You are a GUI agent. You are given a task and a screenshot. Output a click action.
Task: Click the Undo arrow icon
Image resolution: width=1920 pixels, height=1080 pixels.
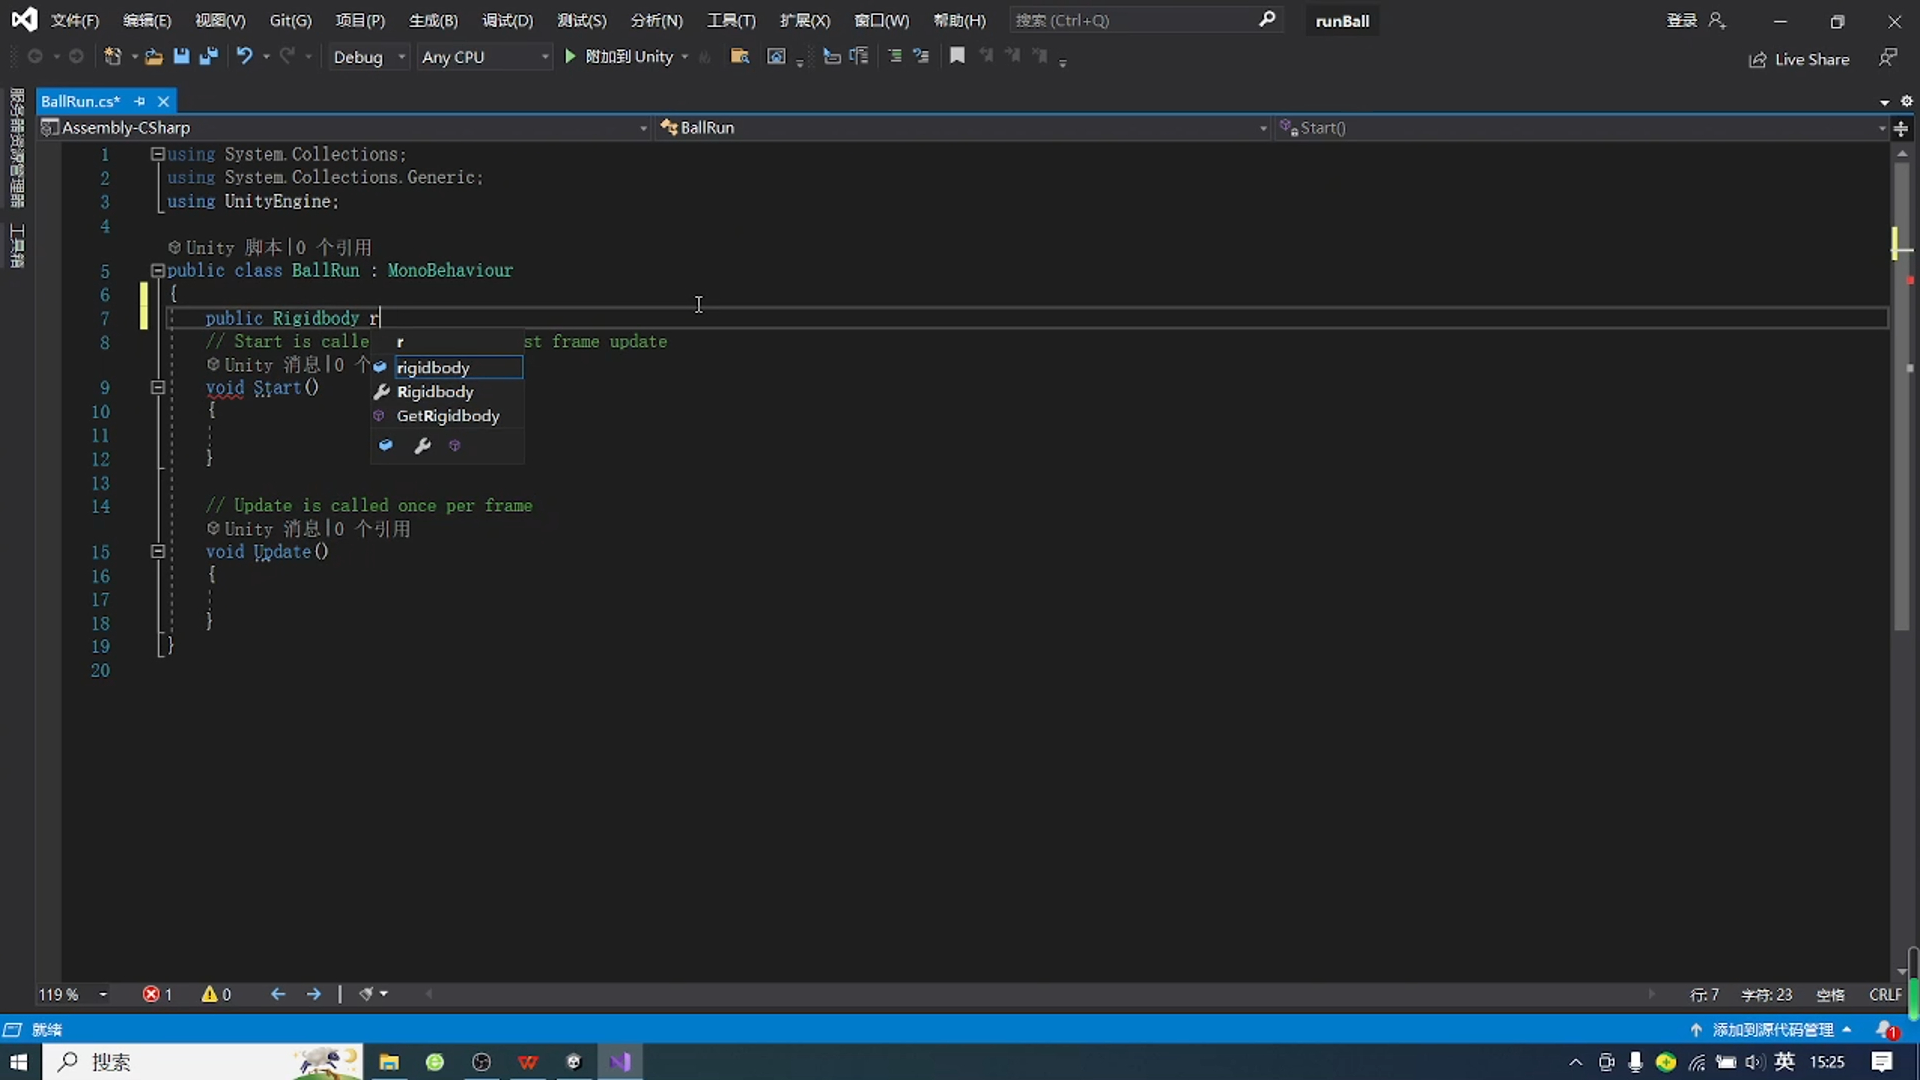(x=243, y=57)
